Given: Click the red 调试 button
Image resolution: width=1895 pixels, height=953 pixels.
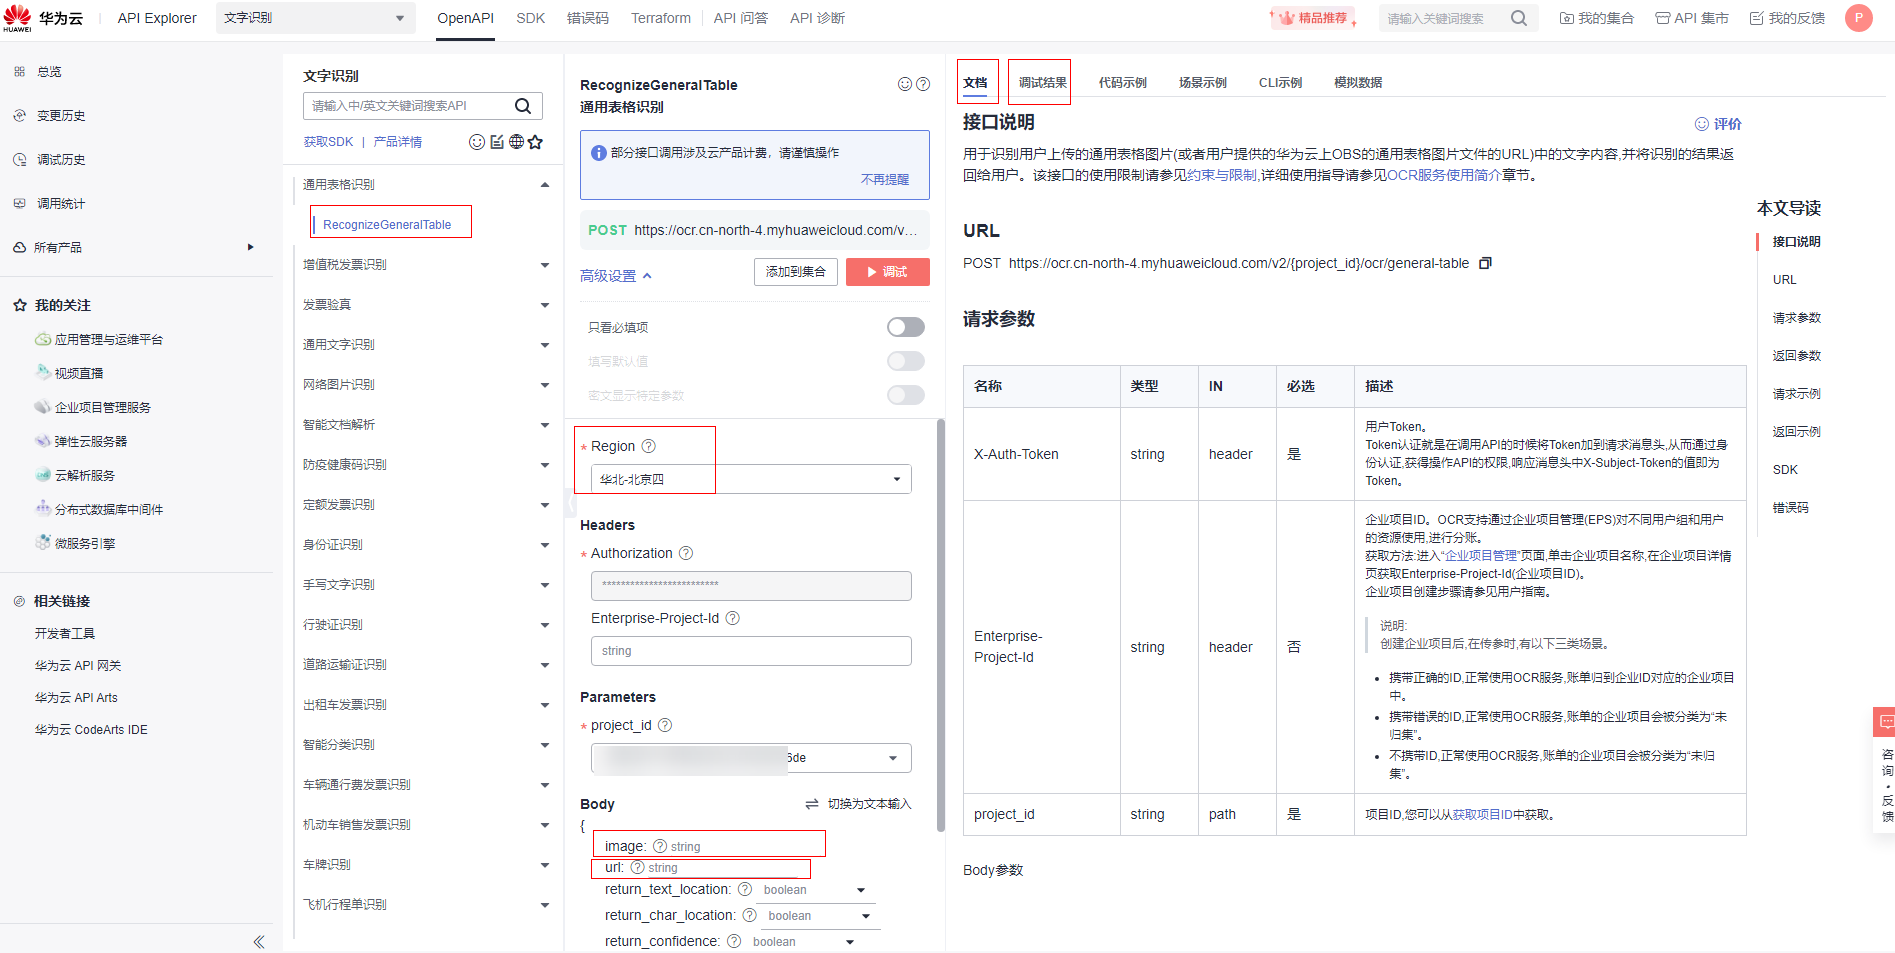Looking at the screenshot, I should (888, 272).
